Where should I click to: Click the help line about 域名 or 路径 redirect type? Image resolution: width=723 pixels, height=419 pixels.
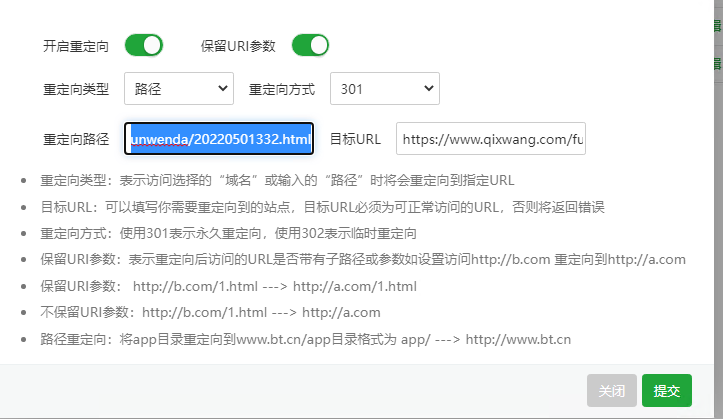tap(277, 180)
